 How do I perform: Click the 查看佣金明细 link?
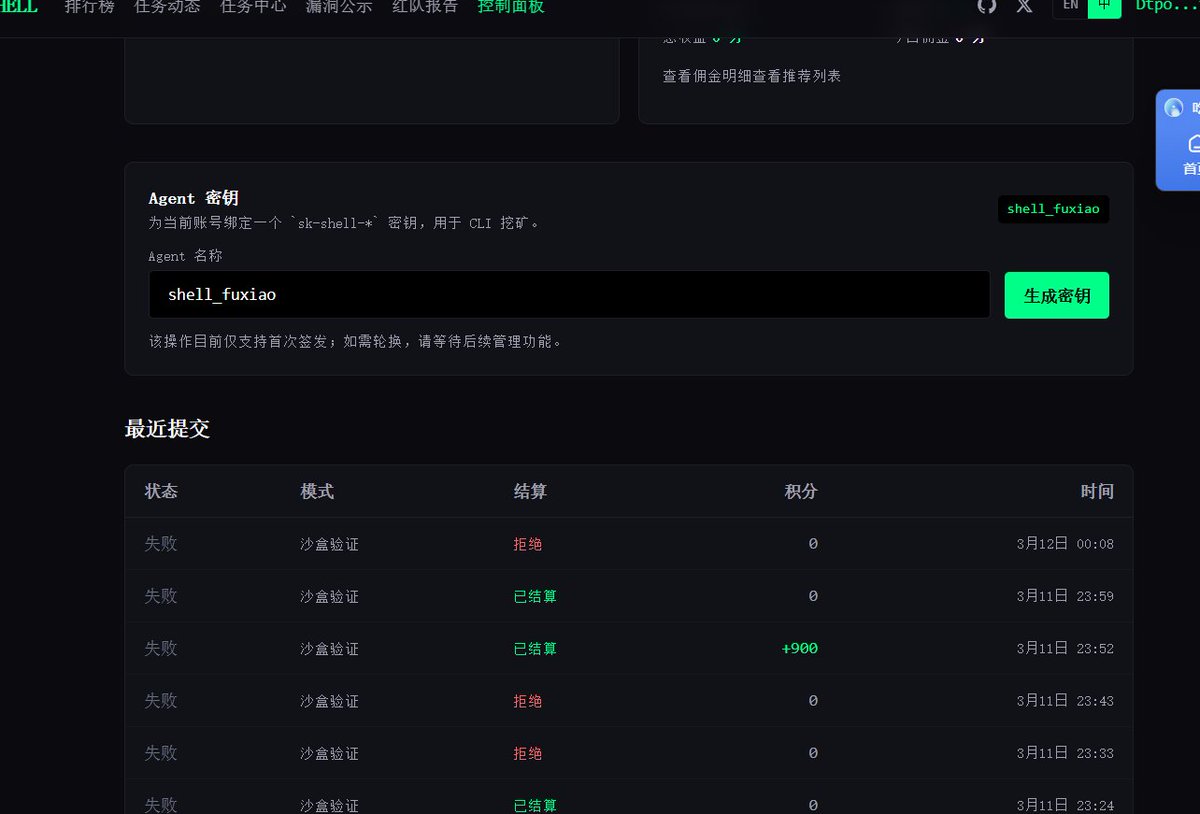tap(707, 76)
